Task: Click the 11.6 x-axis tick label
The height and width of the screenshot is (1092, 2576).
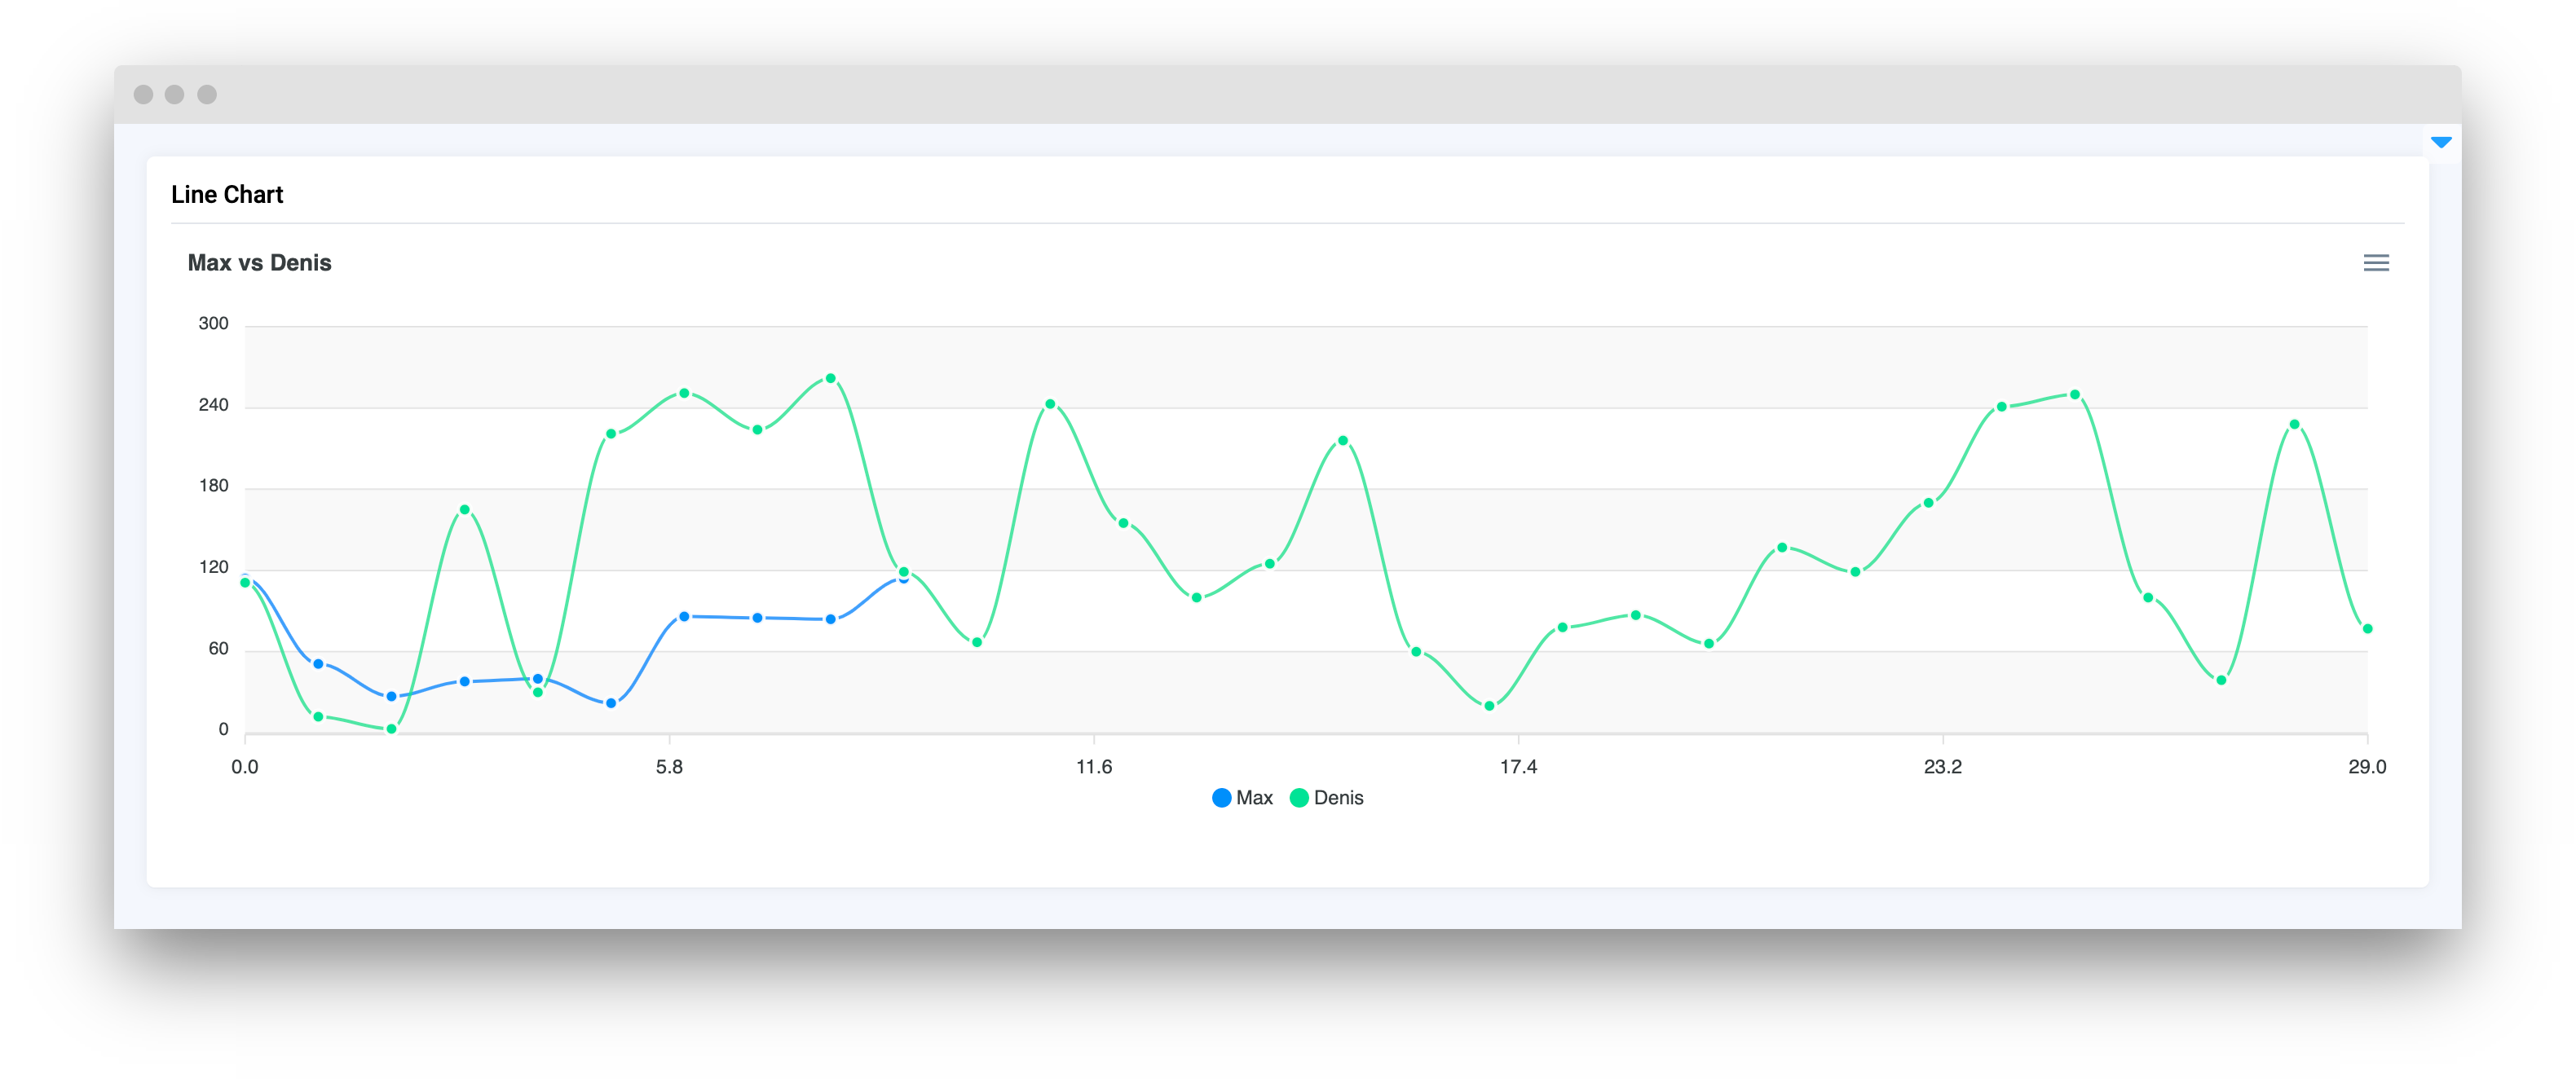Action: pyautogui.click(x=1093, y=767)
